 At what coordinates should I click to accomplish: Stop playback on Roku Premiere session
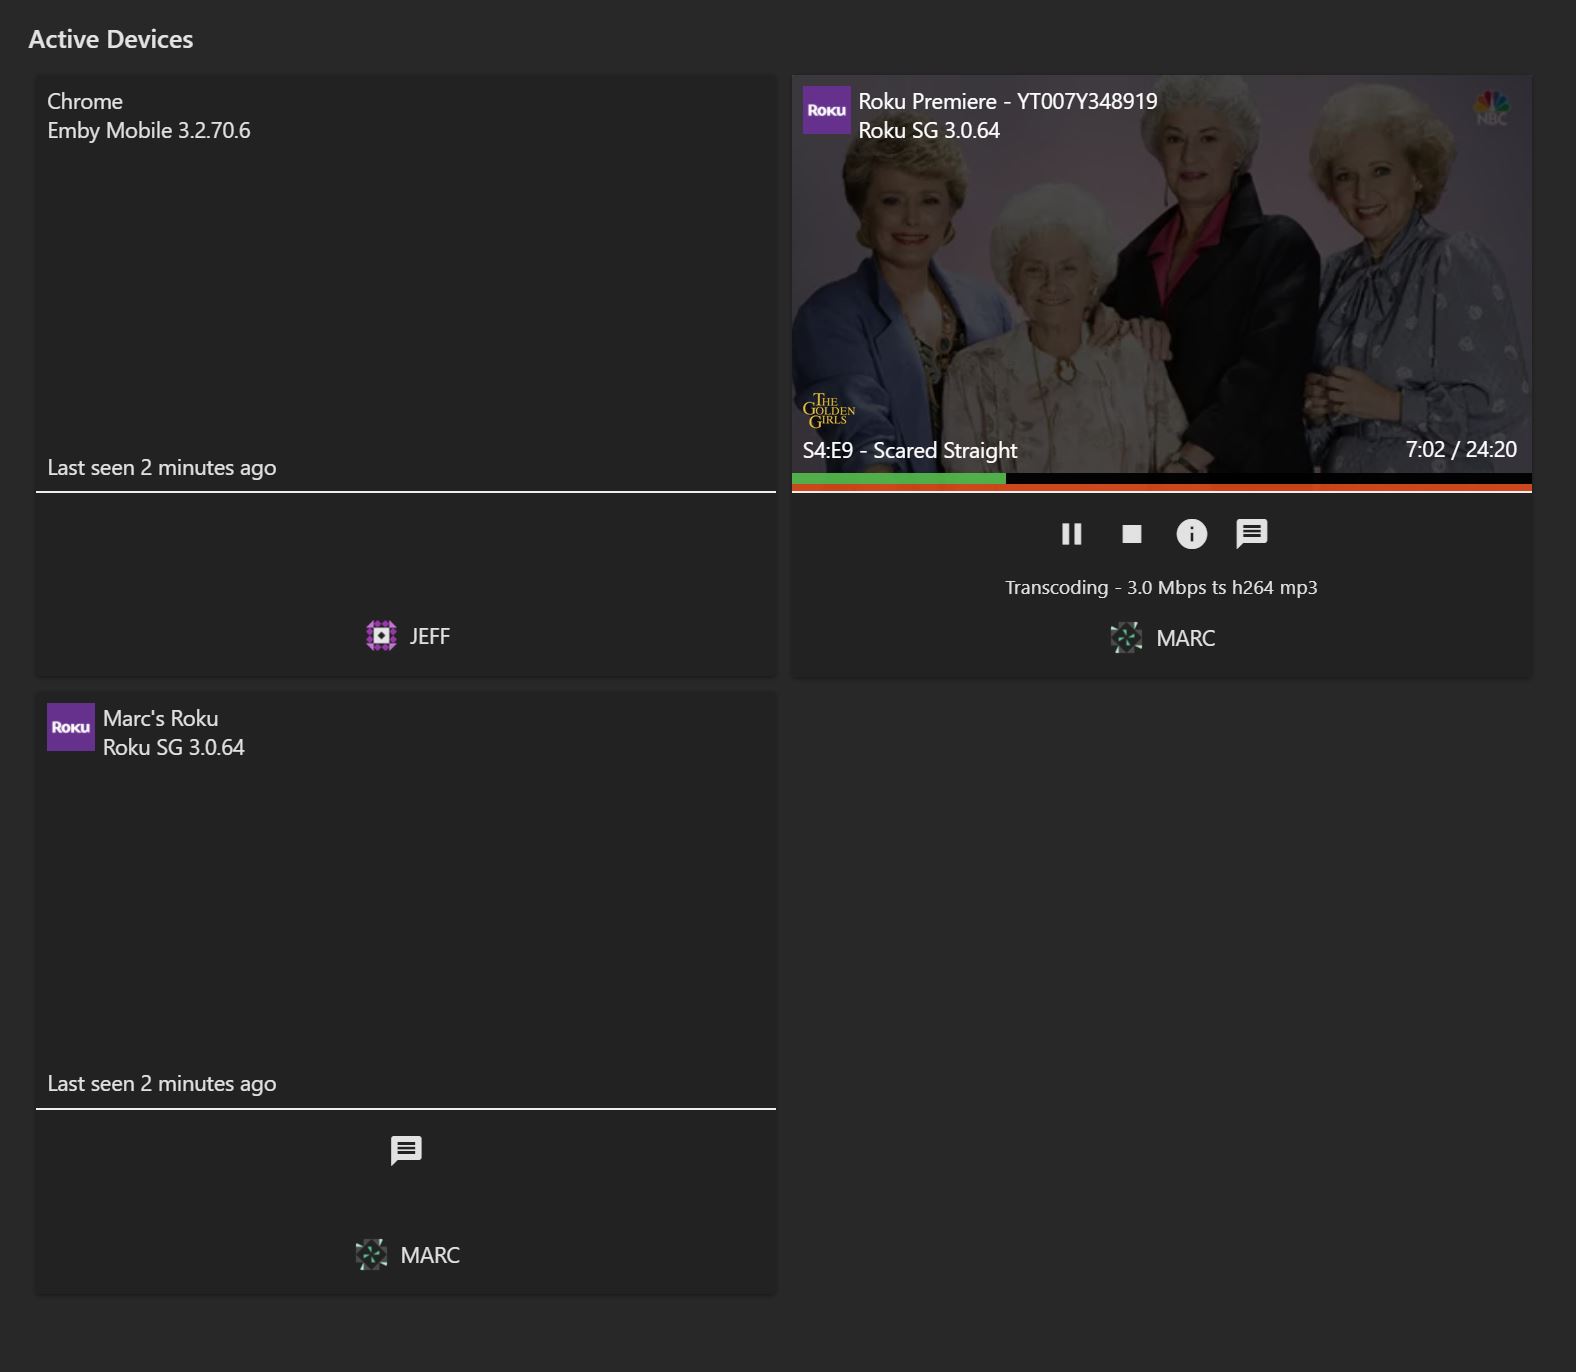[x=1131, y=534]
